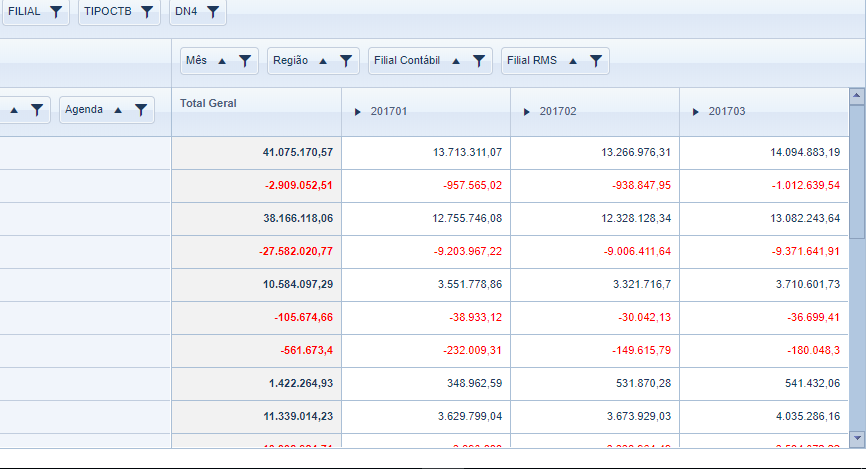This screenshot has width=866, height=469.
Task: Click the filter icon on TIPOCTB chip
Action: [x=147, y=11]
